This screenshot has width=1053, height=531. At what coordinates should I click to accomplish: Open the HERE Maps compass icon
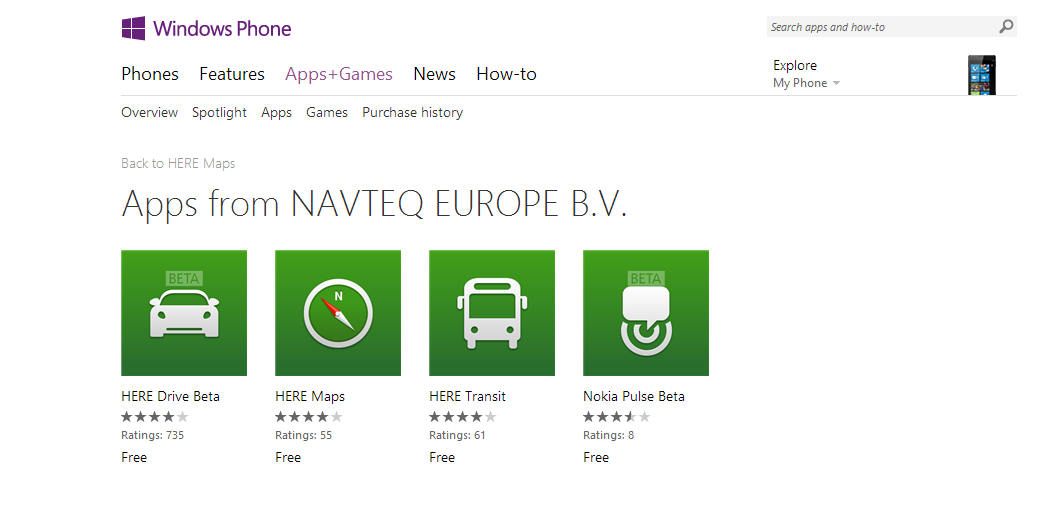(338, 313)
